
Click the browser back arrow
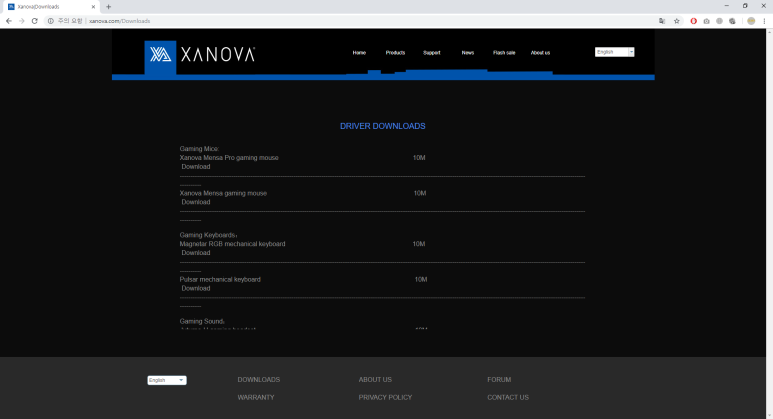[8, 21]
